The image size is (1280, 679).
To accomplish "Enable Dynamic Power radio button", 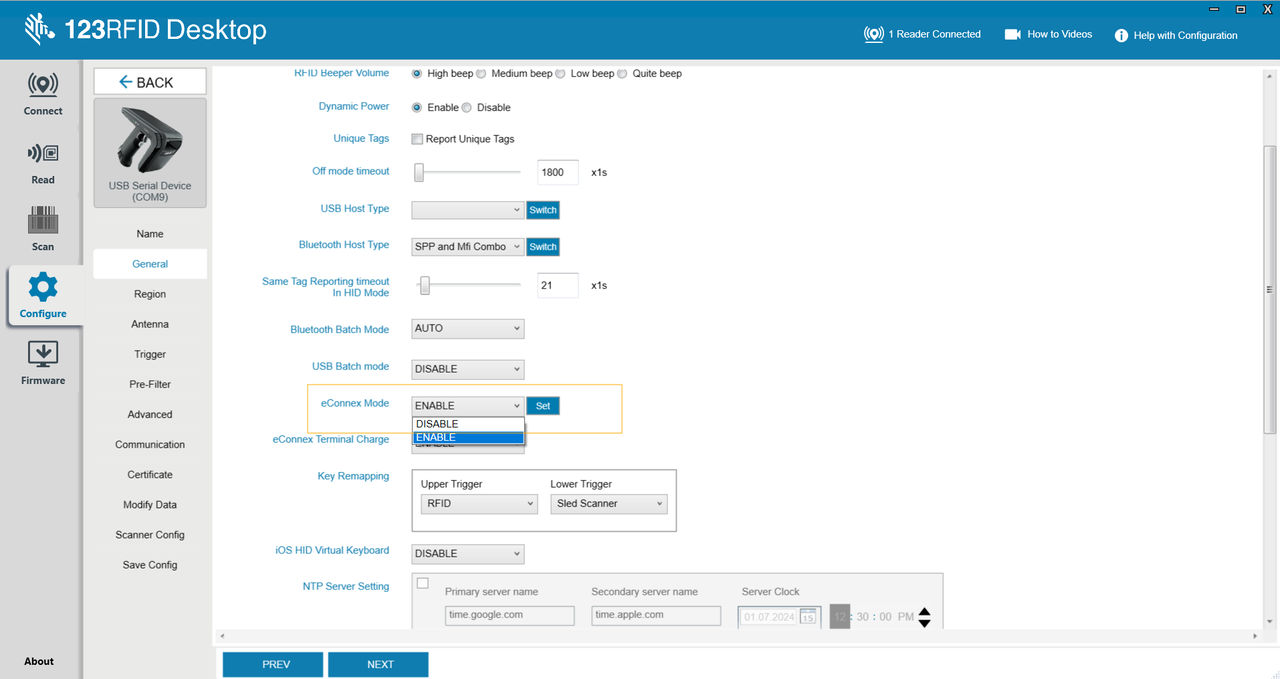I will click(x=417, y=107).
